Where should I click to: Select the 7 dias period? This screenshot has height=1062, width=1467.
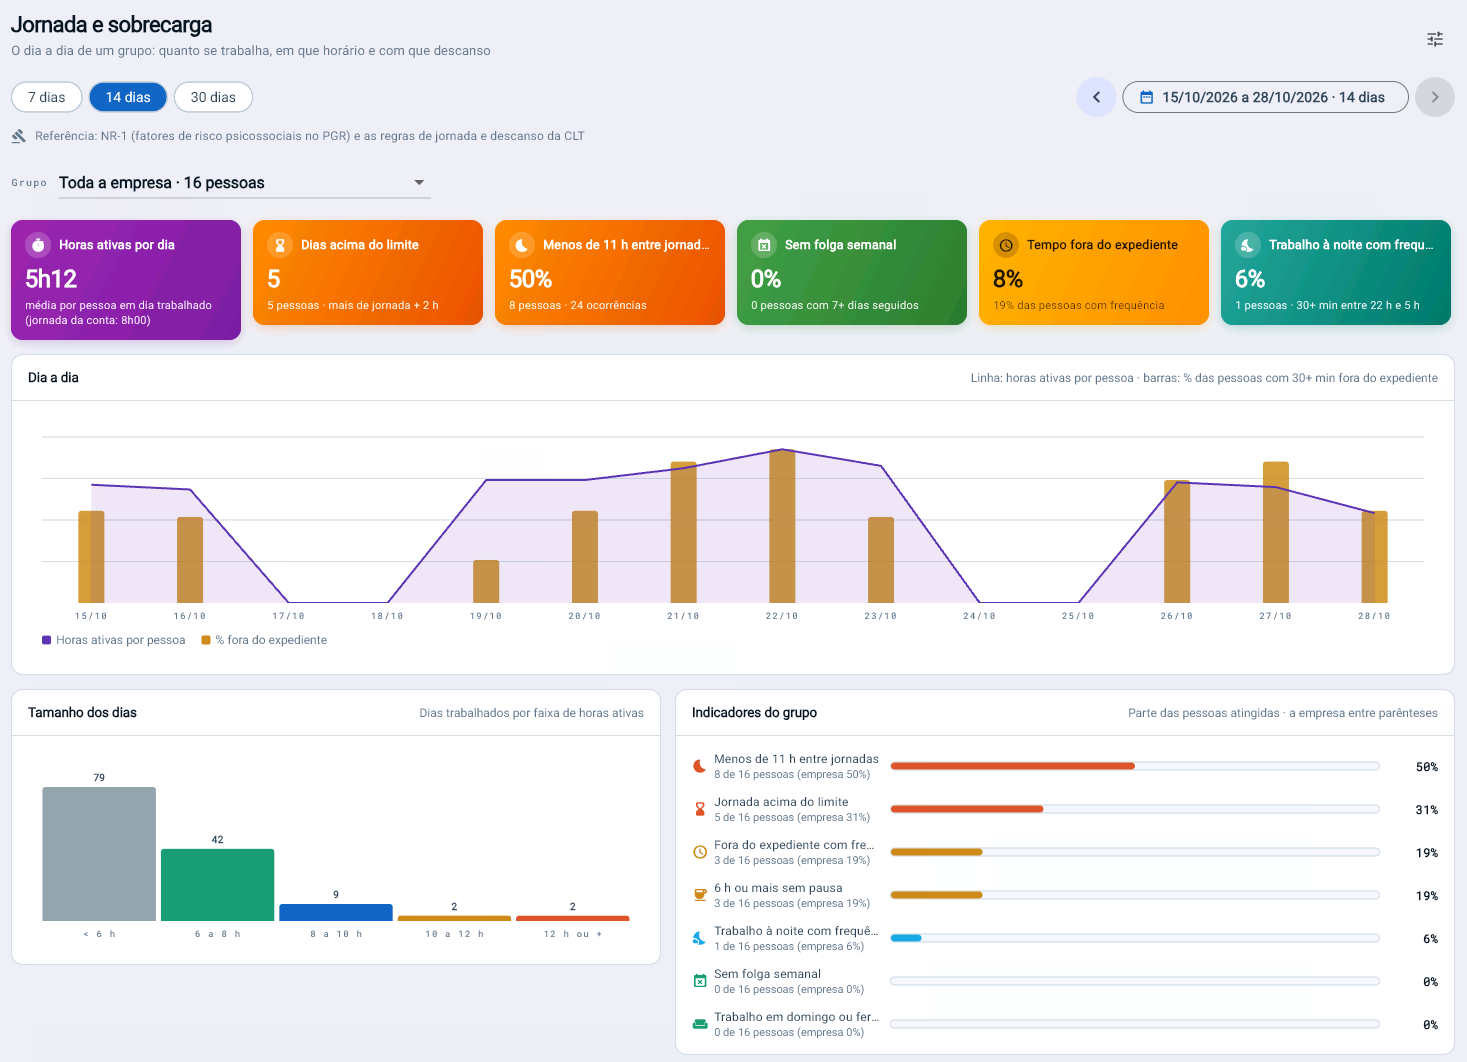(47, 97)
